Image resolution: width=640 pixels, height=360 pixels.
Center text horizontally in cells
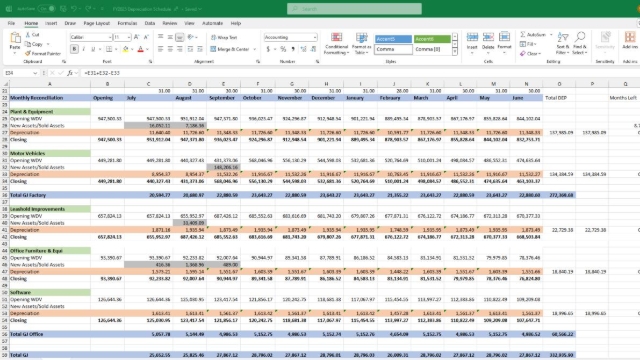pyautogui.click(x=170, y=49)
